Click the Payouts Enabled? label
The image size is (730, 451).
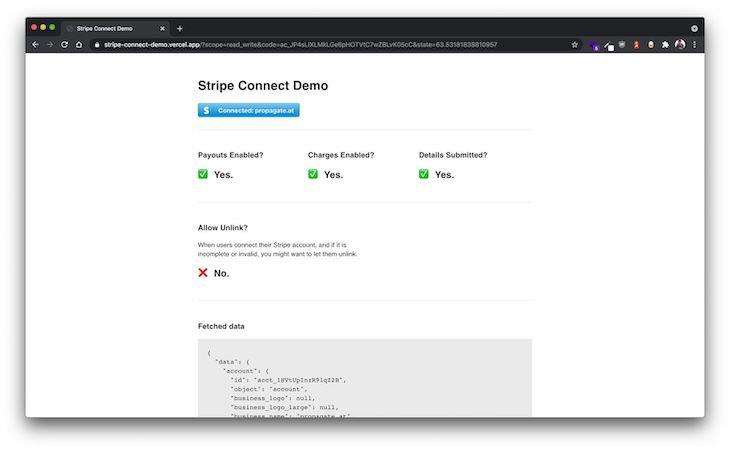[230, 155]
